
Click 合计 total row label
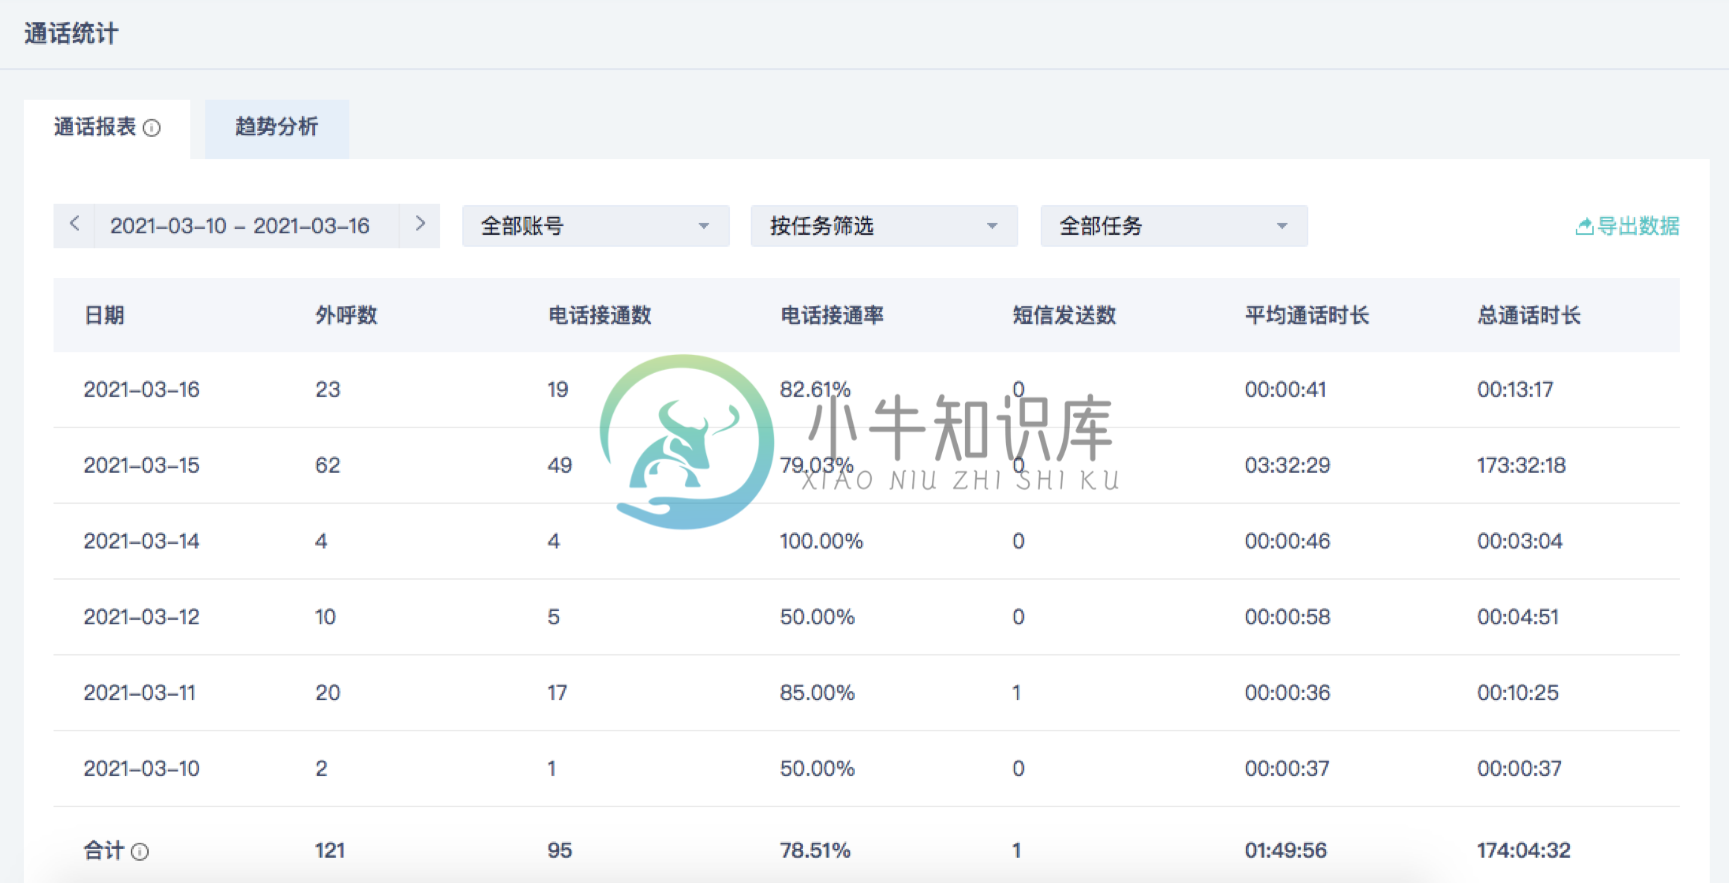pos(104,851)
